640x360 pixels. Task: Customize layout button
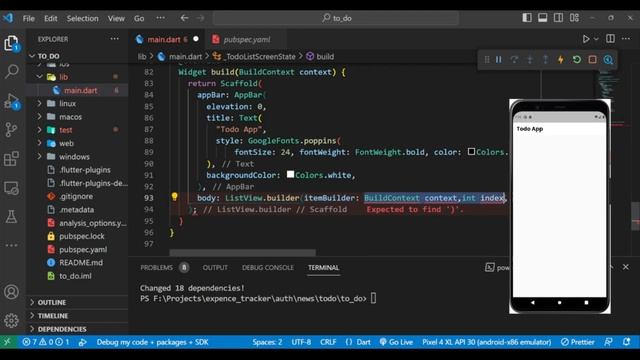point(574,18)
